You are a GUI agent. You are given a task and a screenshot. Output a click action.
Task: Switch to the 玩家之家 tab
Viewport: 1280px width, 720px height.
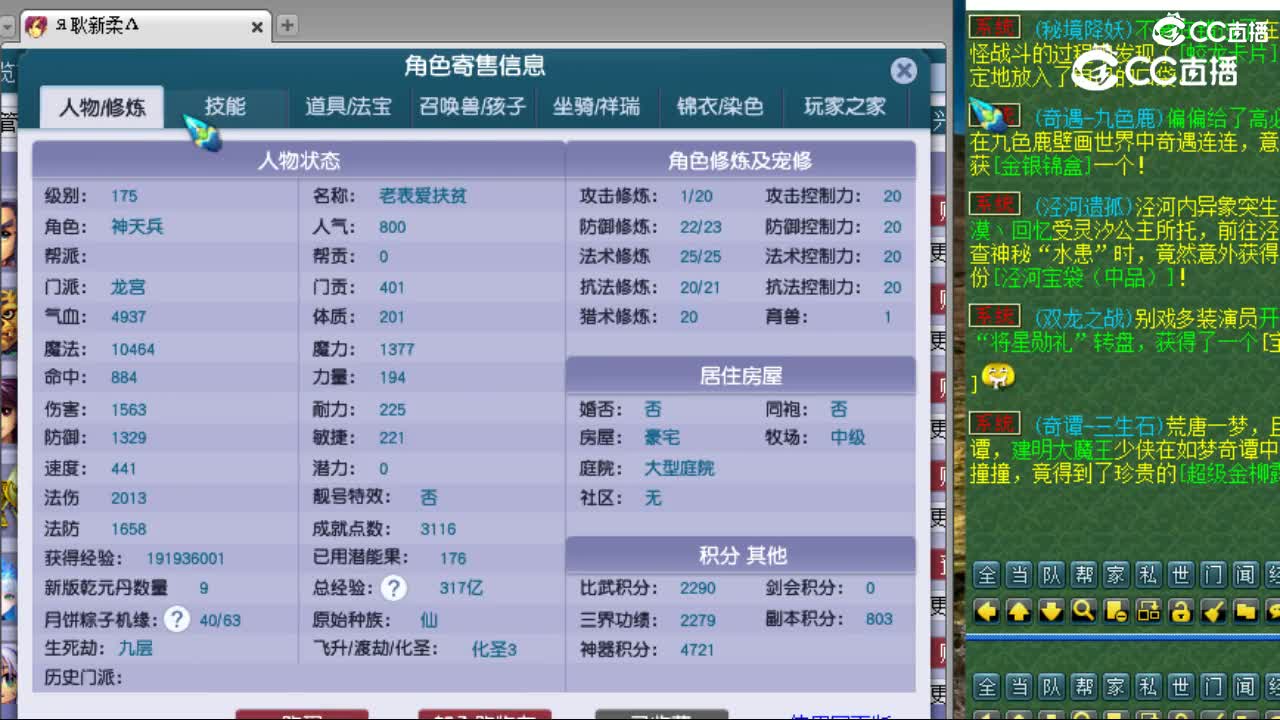click(844, 106)
